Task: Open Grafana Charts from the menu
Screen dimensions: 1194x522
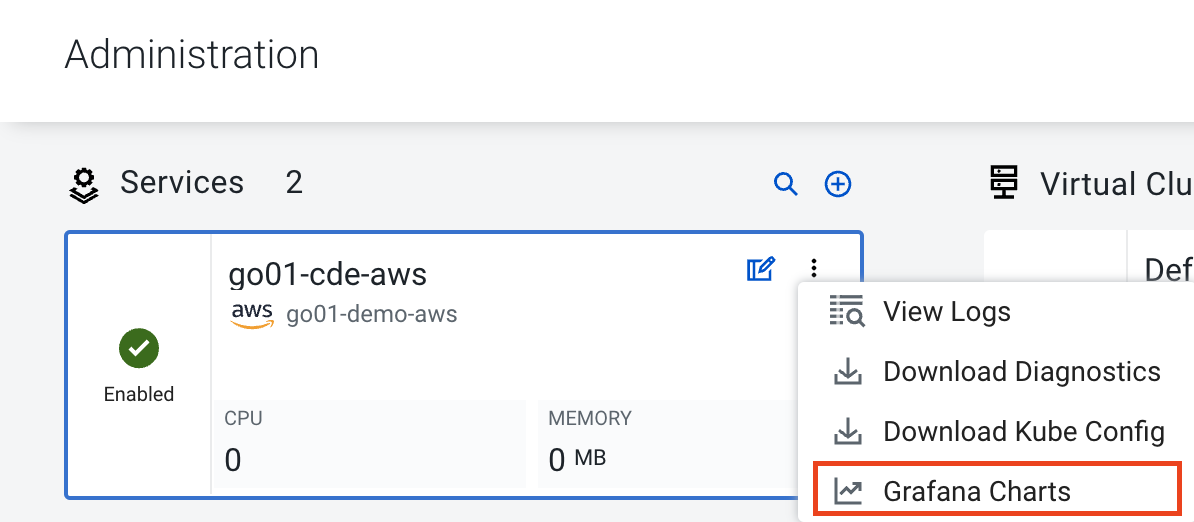Action: [976, 492]
